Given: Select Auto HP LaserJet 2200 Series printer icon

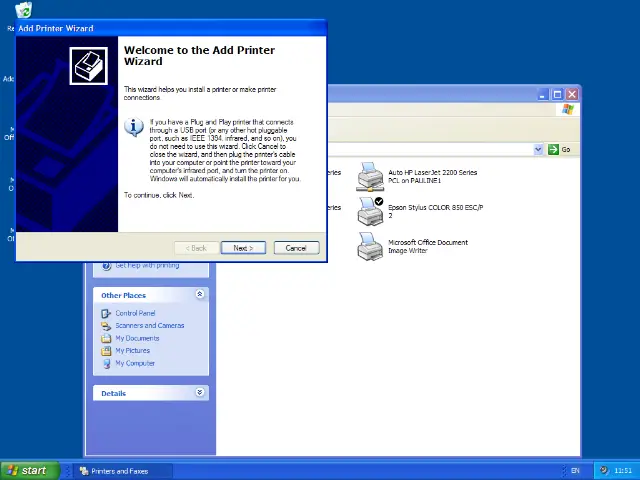Looking at the screenshot, I should coord(370,177).
